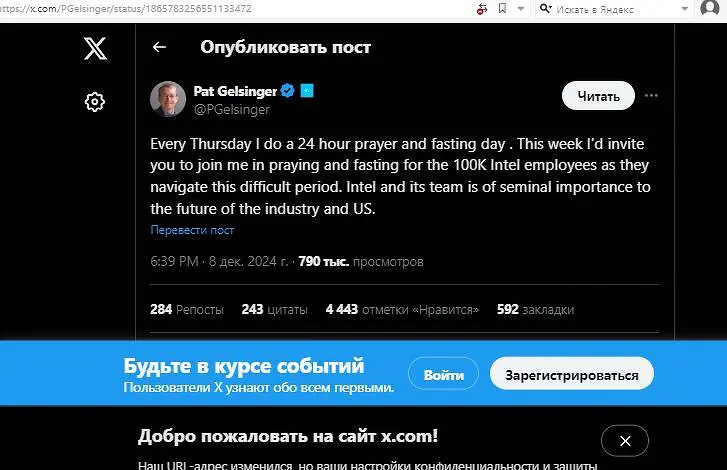
Task: Open the settings gear in sidebar
Action: tap(95, 101)
